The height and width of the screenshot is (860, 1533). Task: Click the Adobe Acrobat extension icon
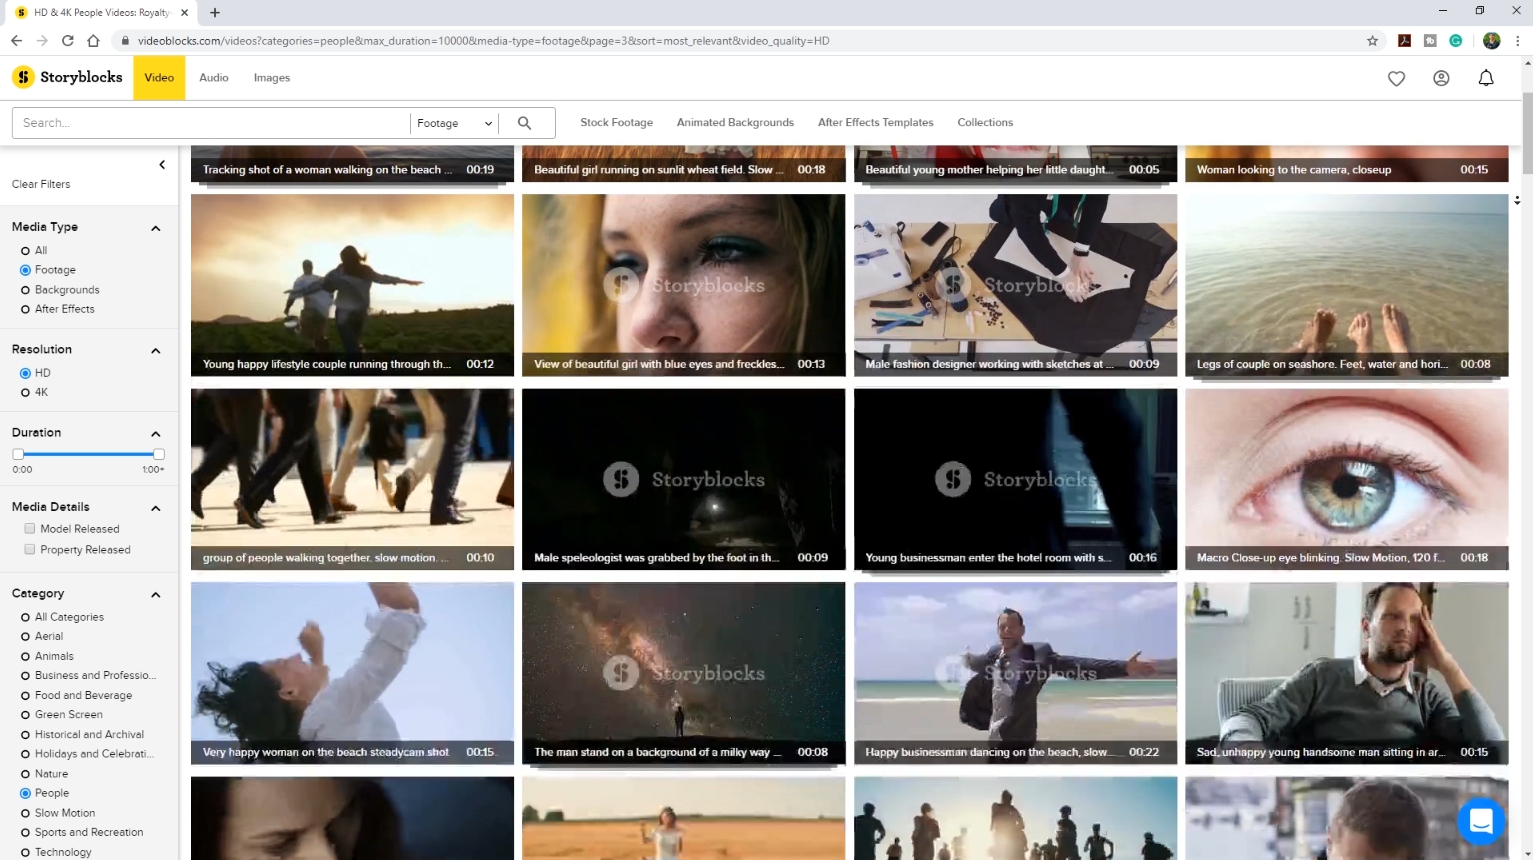coord(1404,41)
